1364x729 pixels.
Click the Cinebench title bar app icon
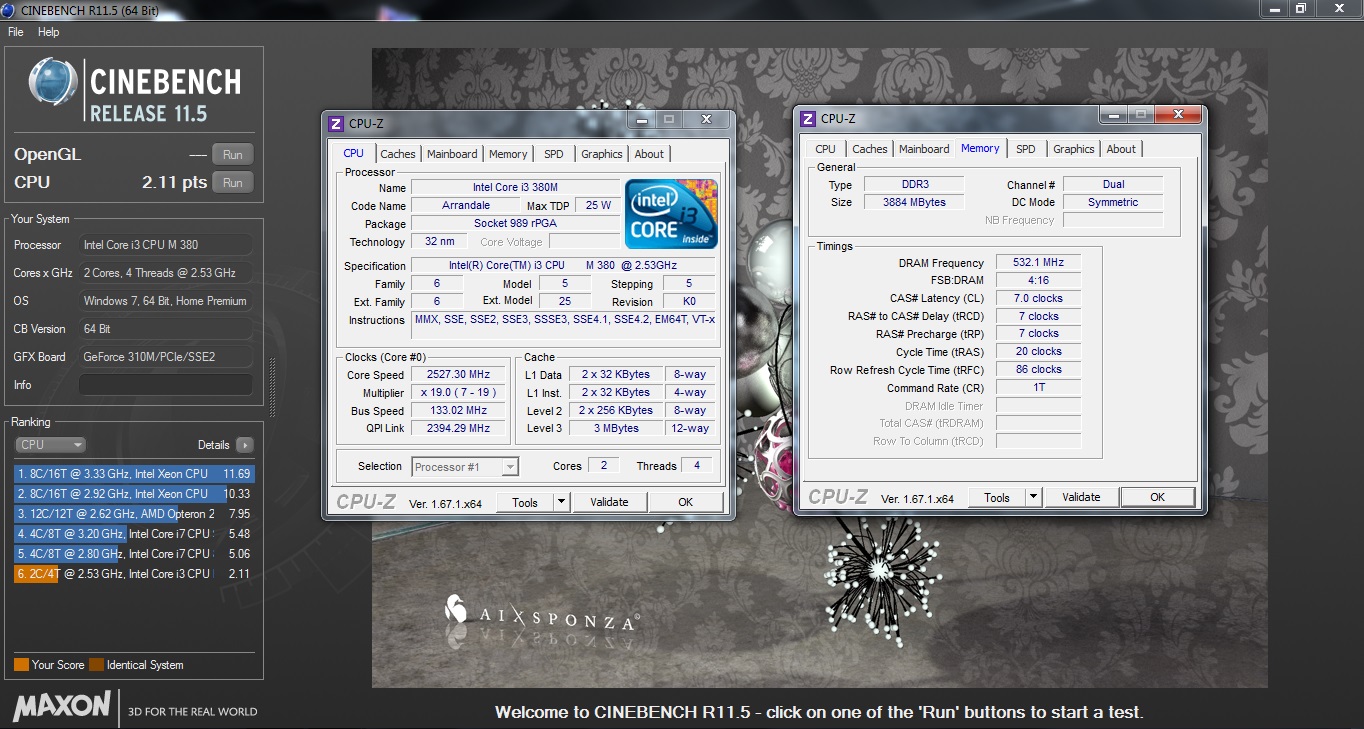point(10,9)
